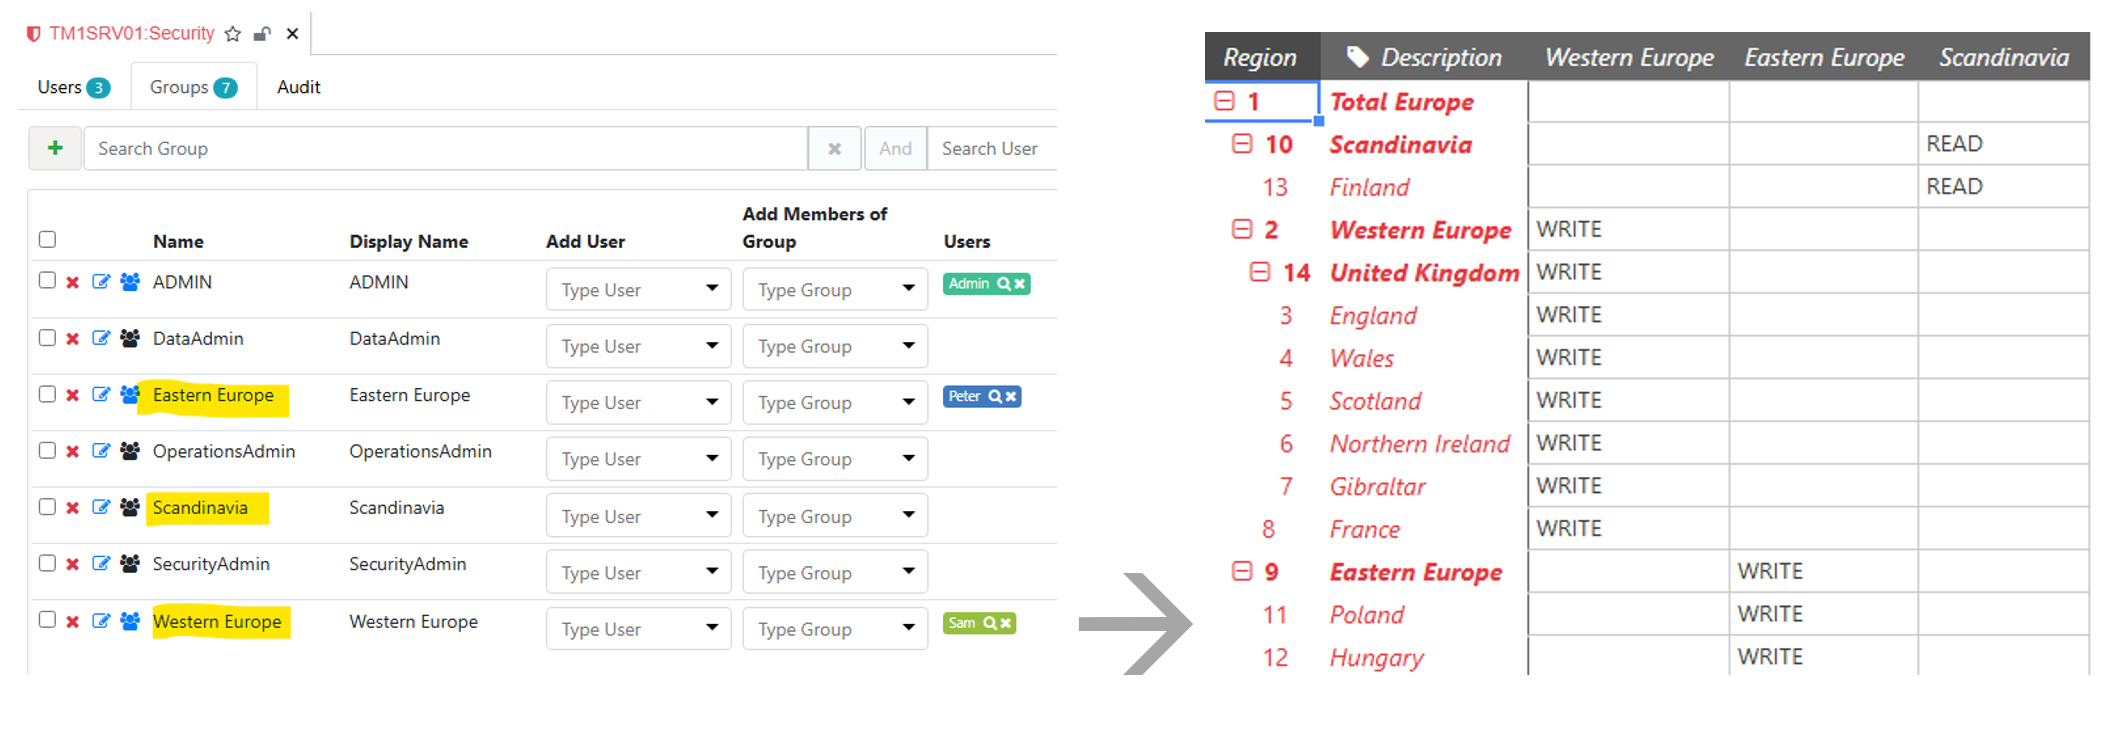Delete the DataAdmin group via red X
Image resolution: width=2115 pixels, height=735 pixels.
(72, 339)
